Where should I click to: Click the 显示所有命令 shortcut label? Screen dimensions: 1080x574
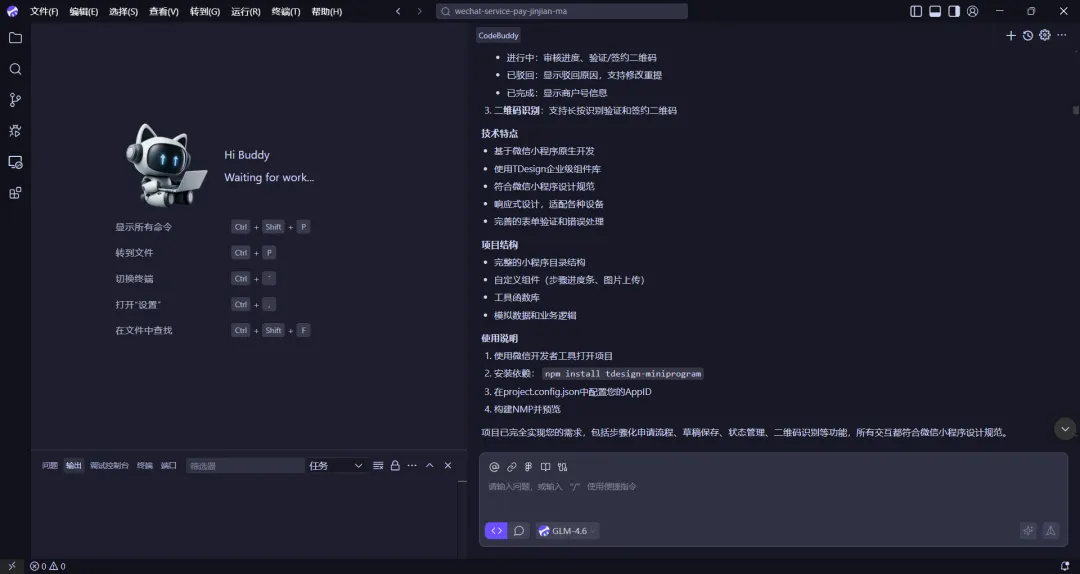[x=143, y=227]
